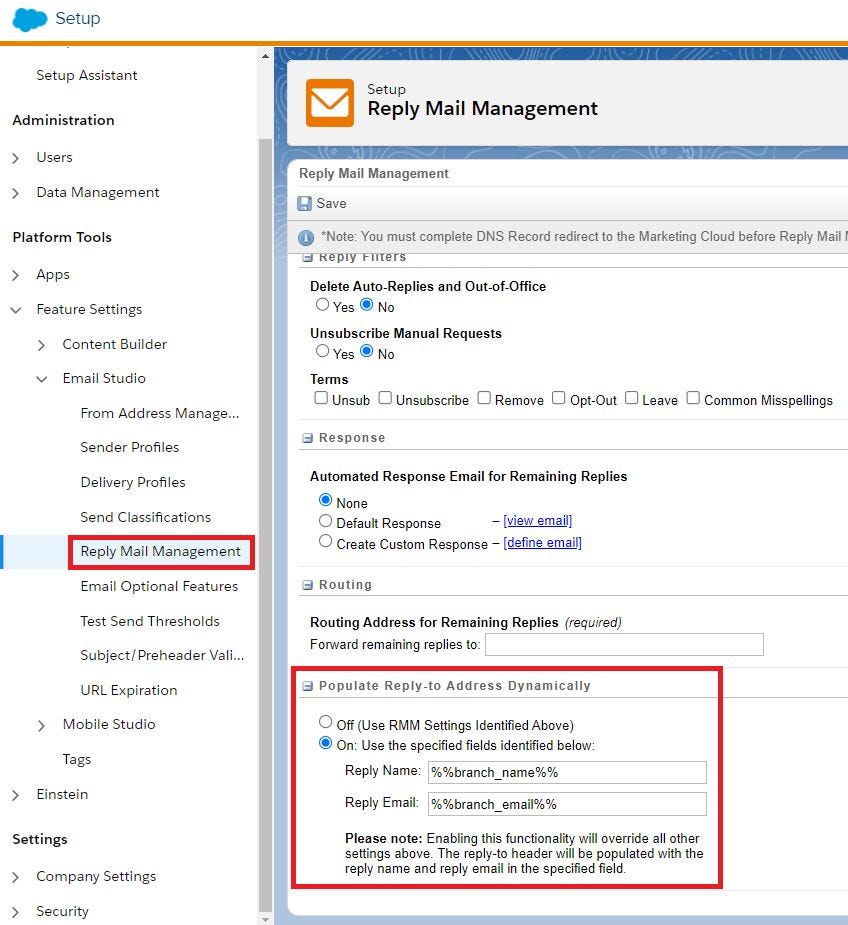
Task: Click sidebar scrollbar down arrow
Action: point(265,919)
